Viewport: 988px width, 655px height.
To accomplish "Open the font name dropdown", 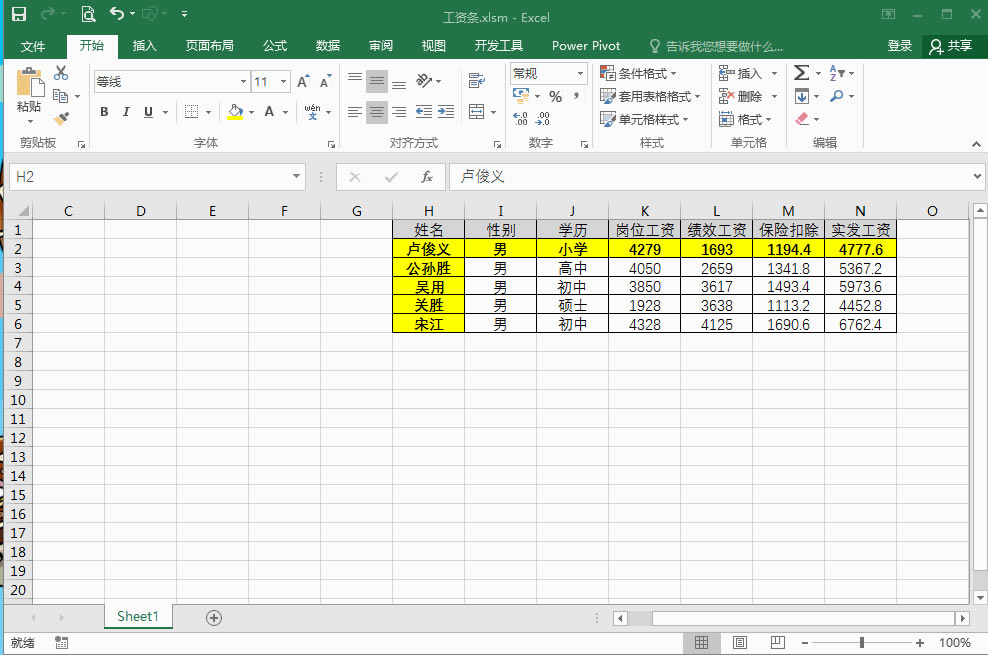I will [x=243, y=82].
